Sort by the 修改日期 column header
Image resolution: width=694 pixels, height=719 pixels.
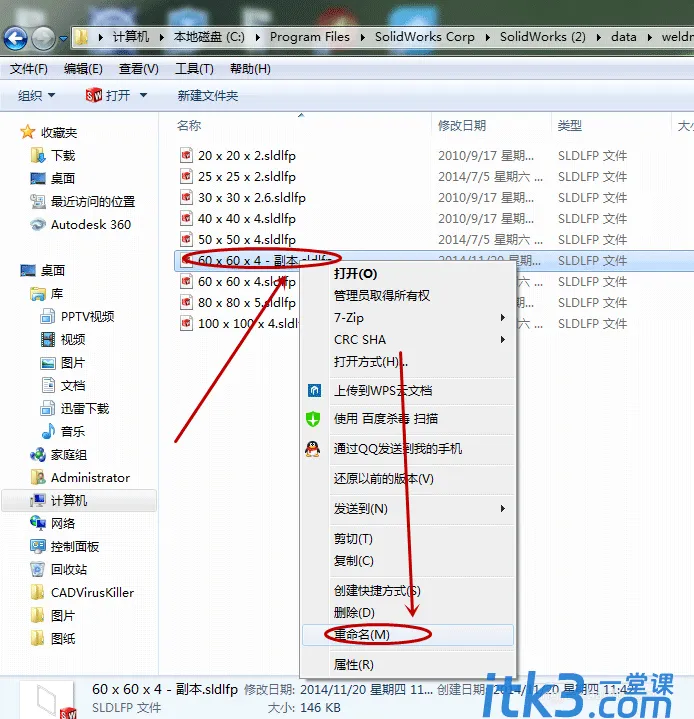462,125
